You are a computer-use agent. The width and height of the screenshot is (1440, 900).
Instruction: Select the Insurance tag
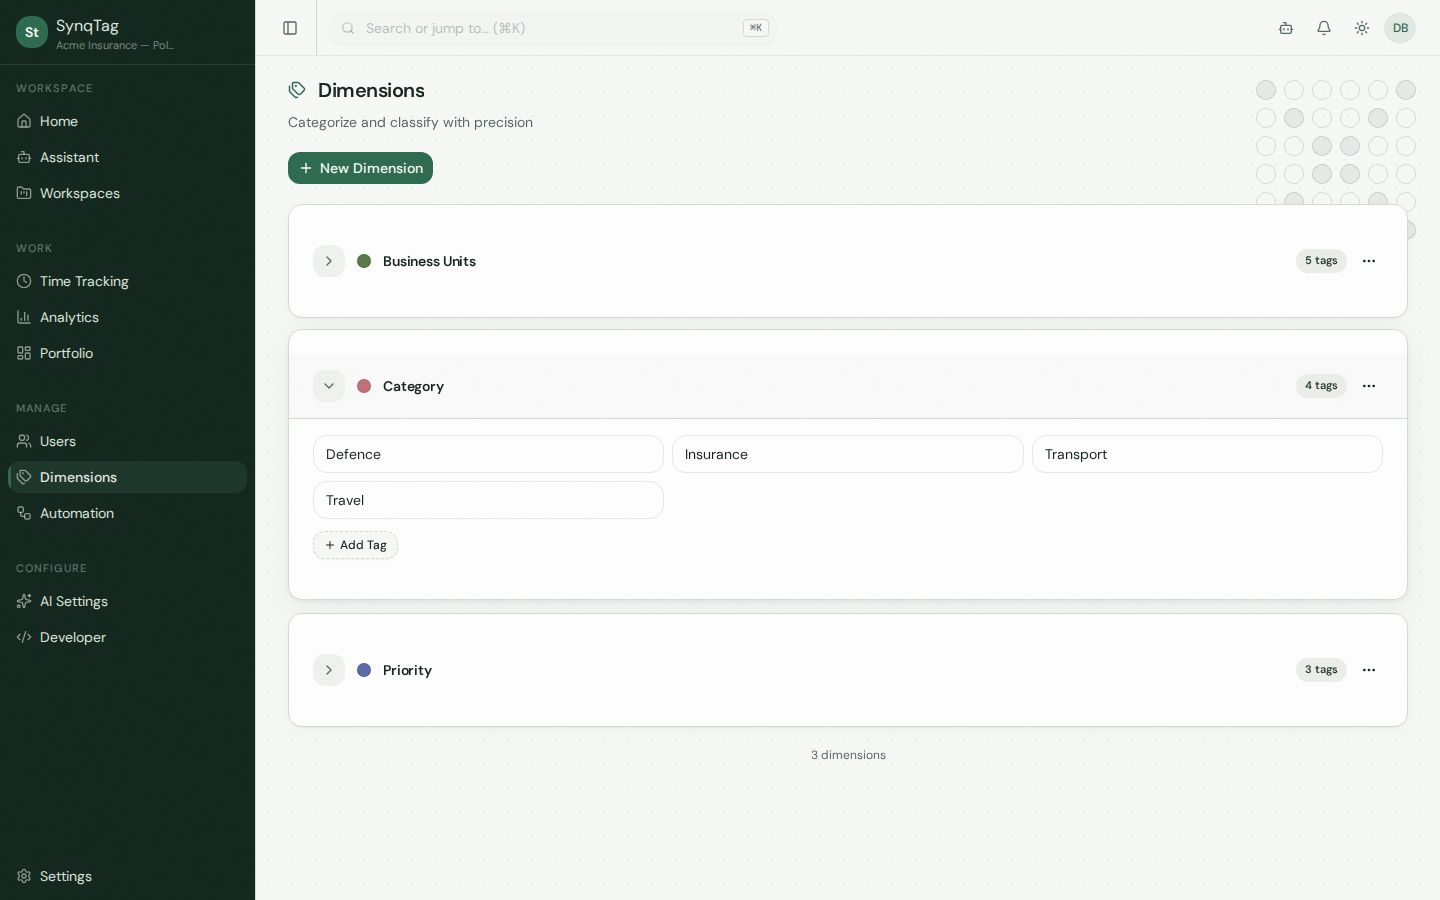click(848, 454)
